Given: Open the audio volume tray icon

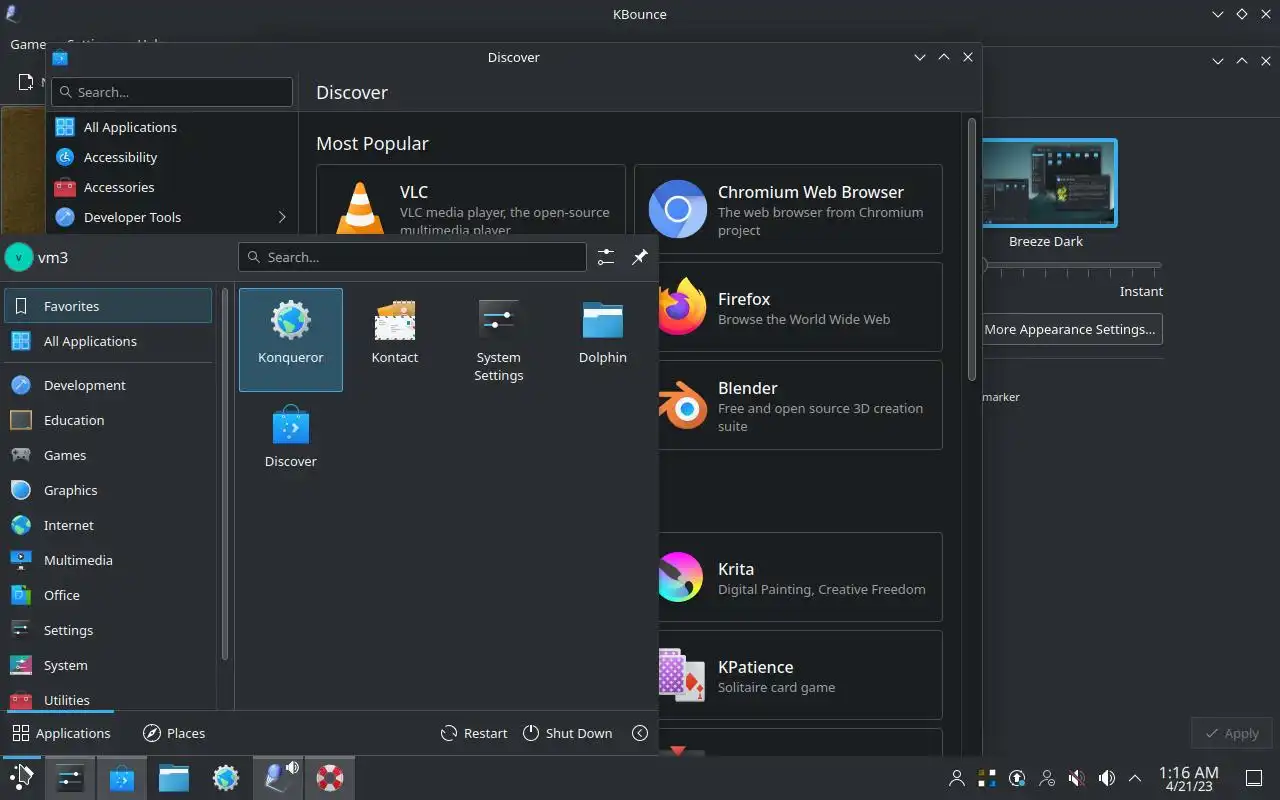Looking at the screenshot, I should [1107, 778].
